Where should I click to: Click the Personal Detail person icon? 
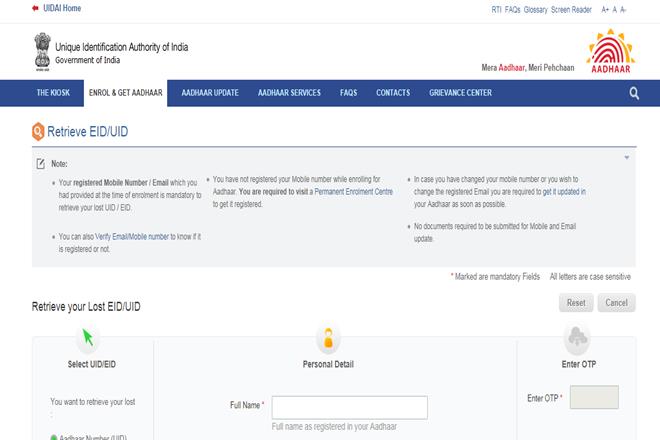point(327,336)
